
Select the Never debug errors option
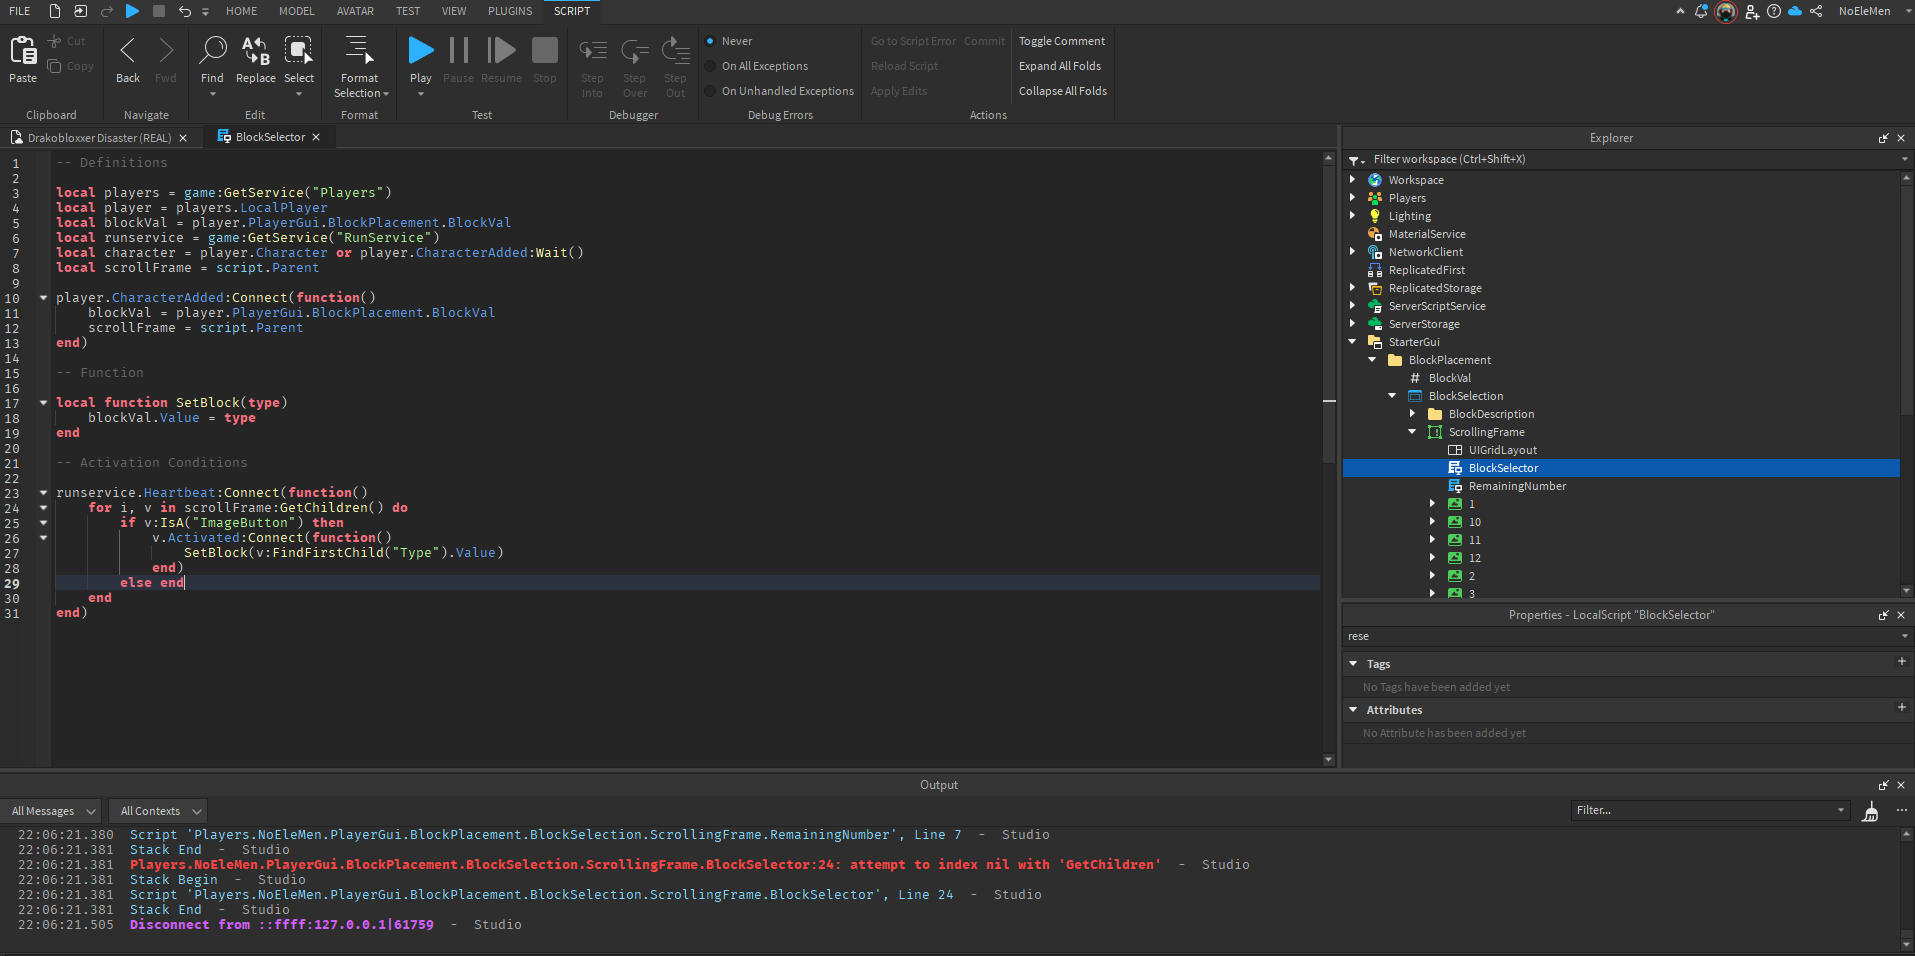tap(711, 41)
